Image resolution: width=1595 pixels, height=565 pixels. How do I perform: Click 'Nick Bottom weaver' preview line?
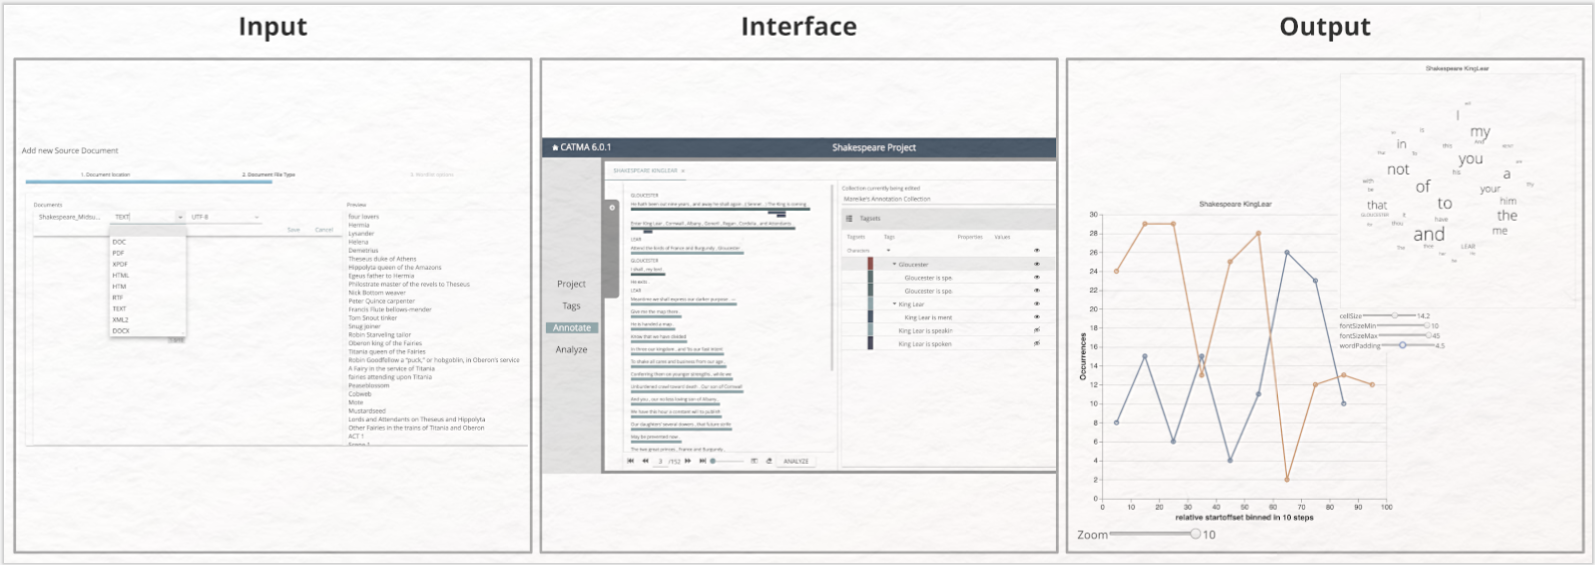coord(377,293)
